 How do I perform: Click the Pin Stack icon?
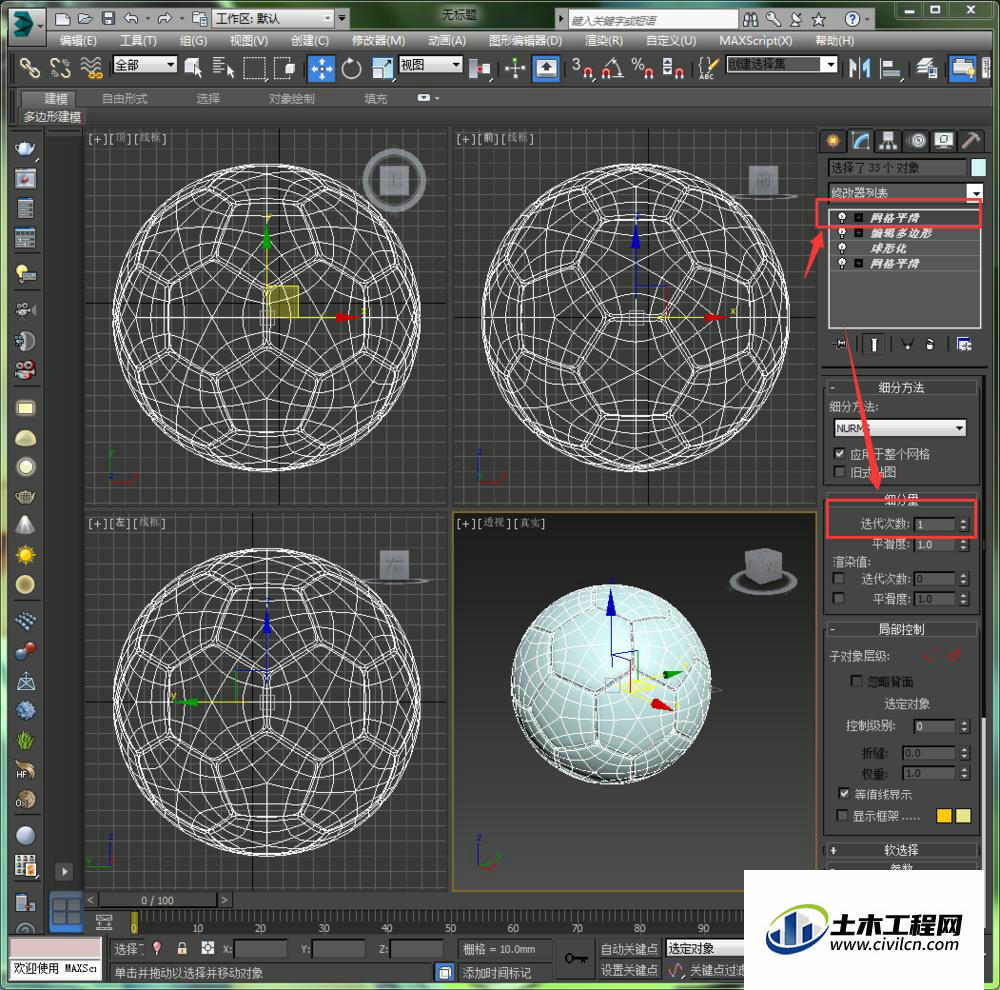click(x=840, y=344)
